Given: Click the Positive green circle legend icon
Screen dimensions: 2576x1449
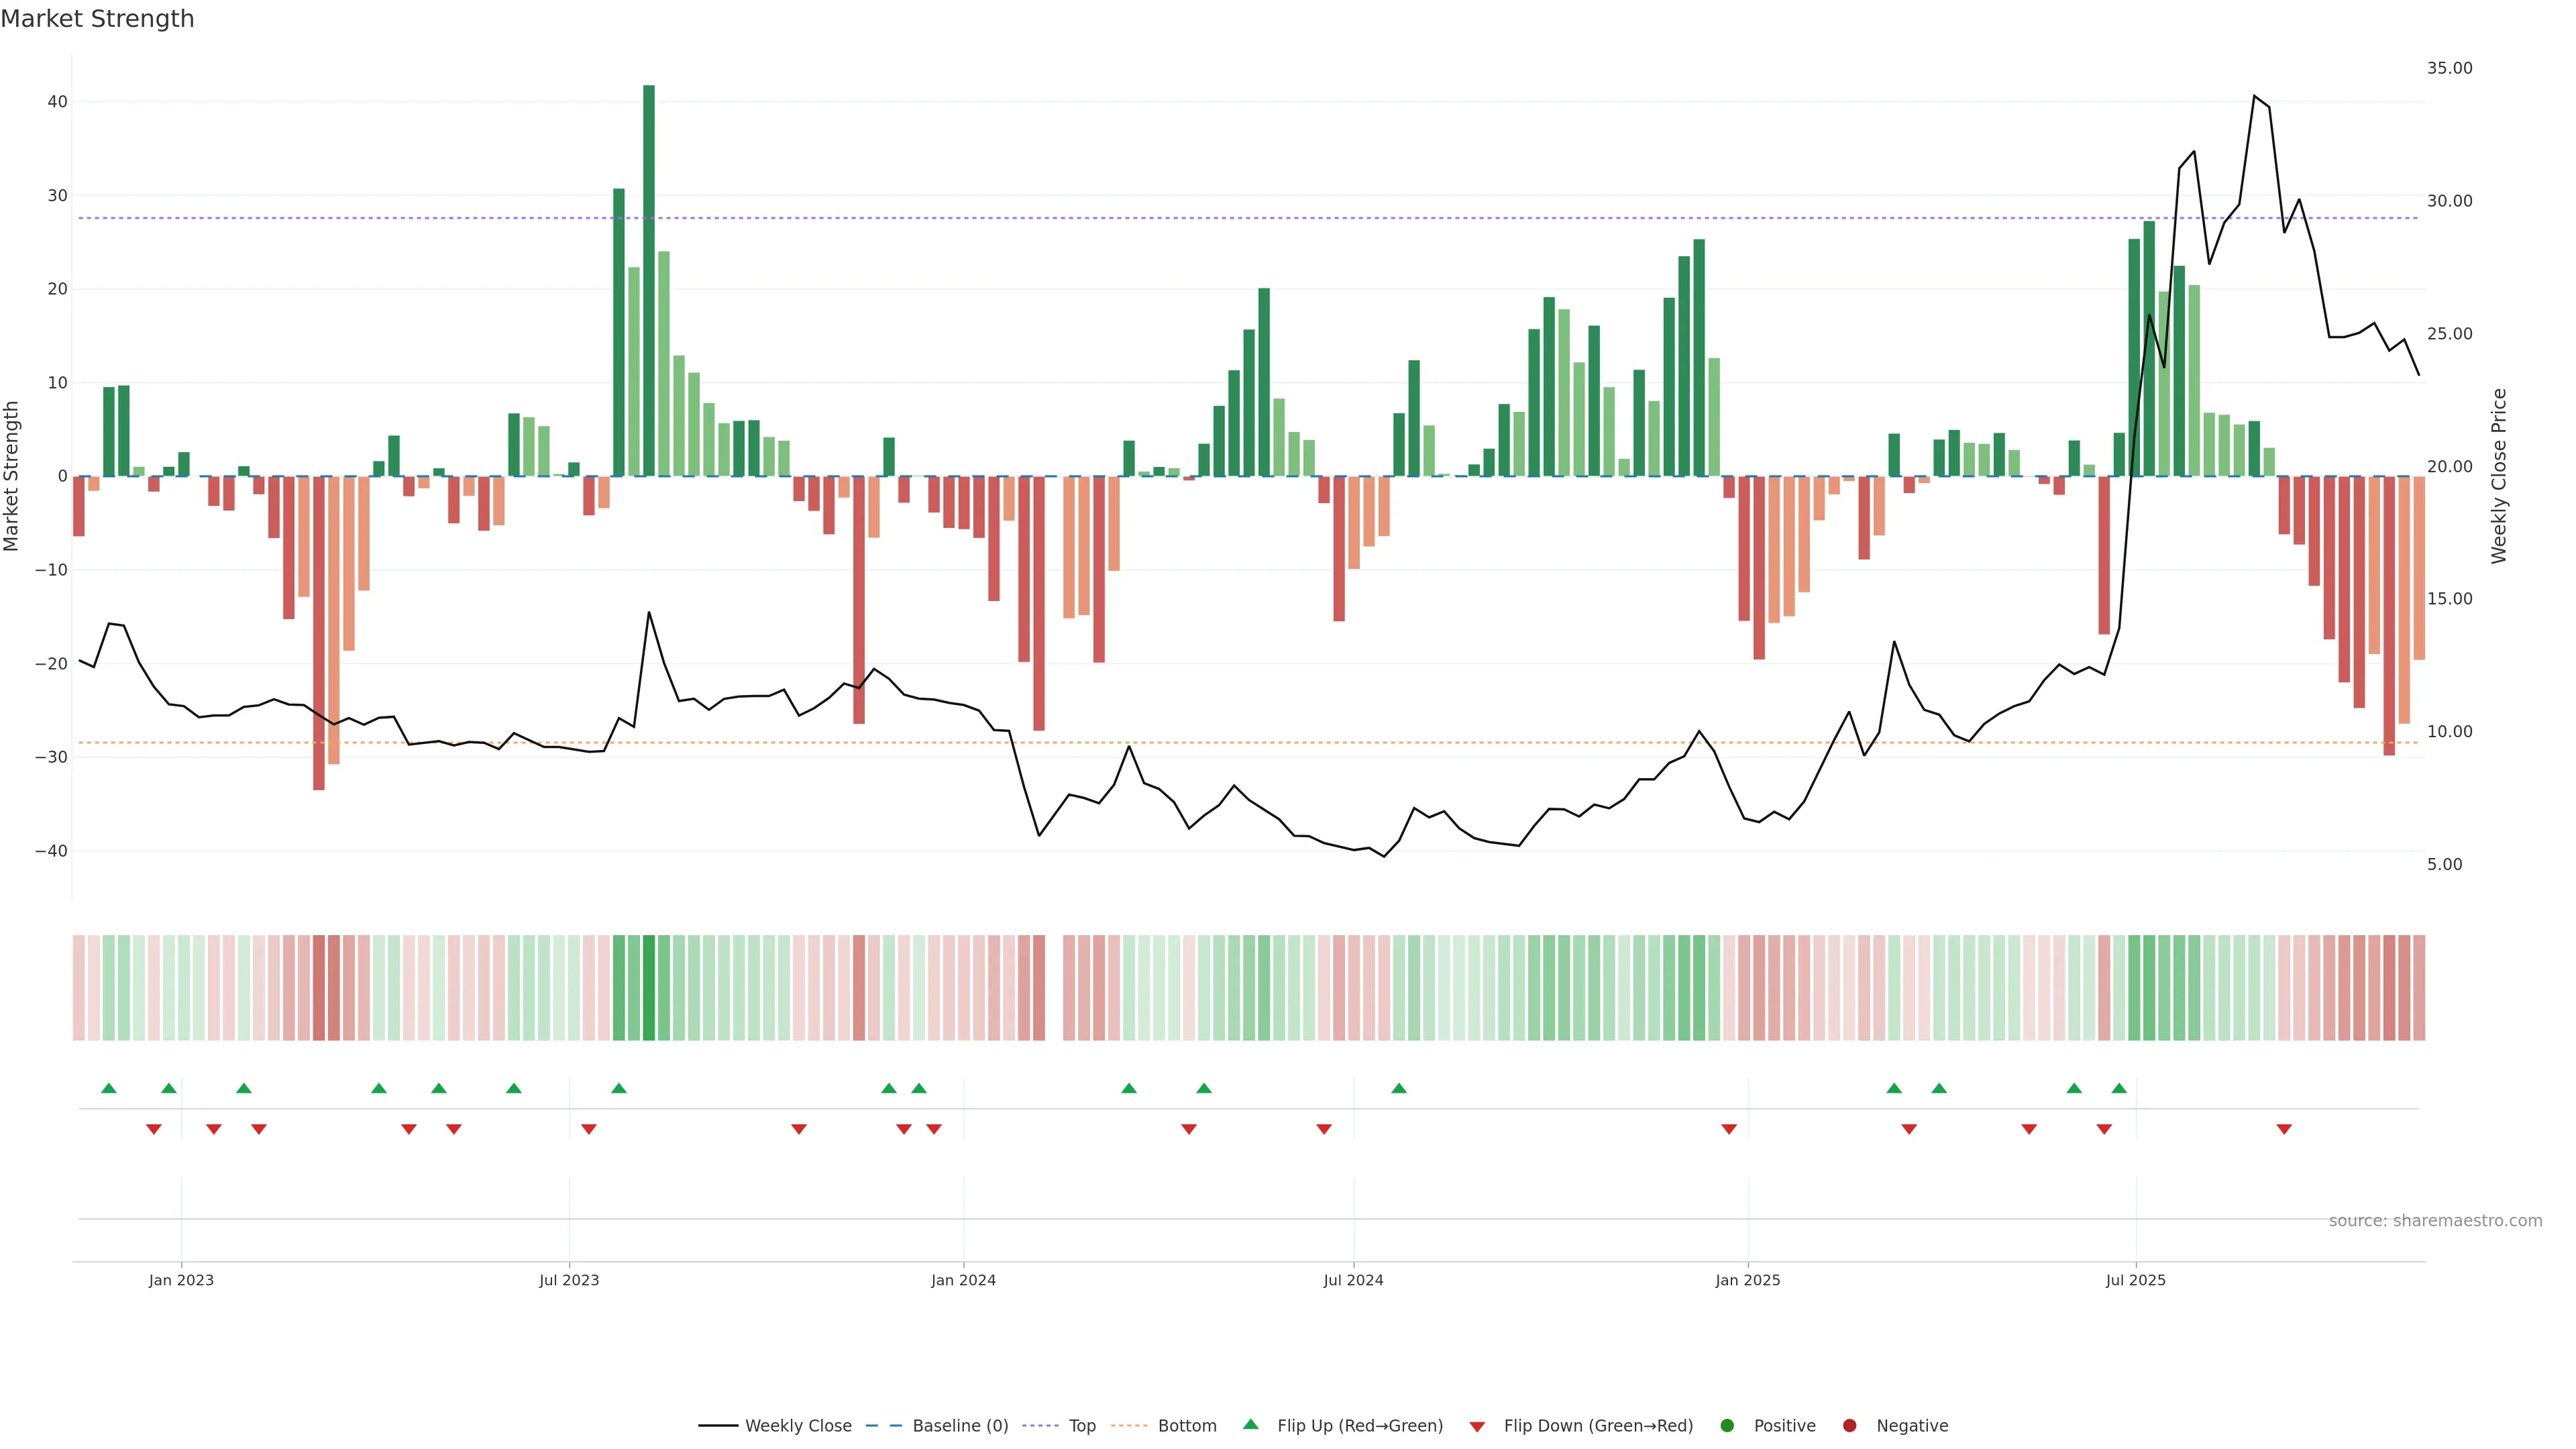Looking at the screenshot, I should (x=1727, y=1426).
